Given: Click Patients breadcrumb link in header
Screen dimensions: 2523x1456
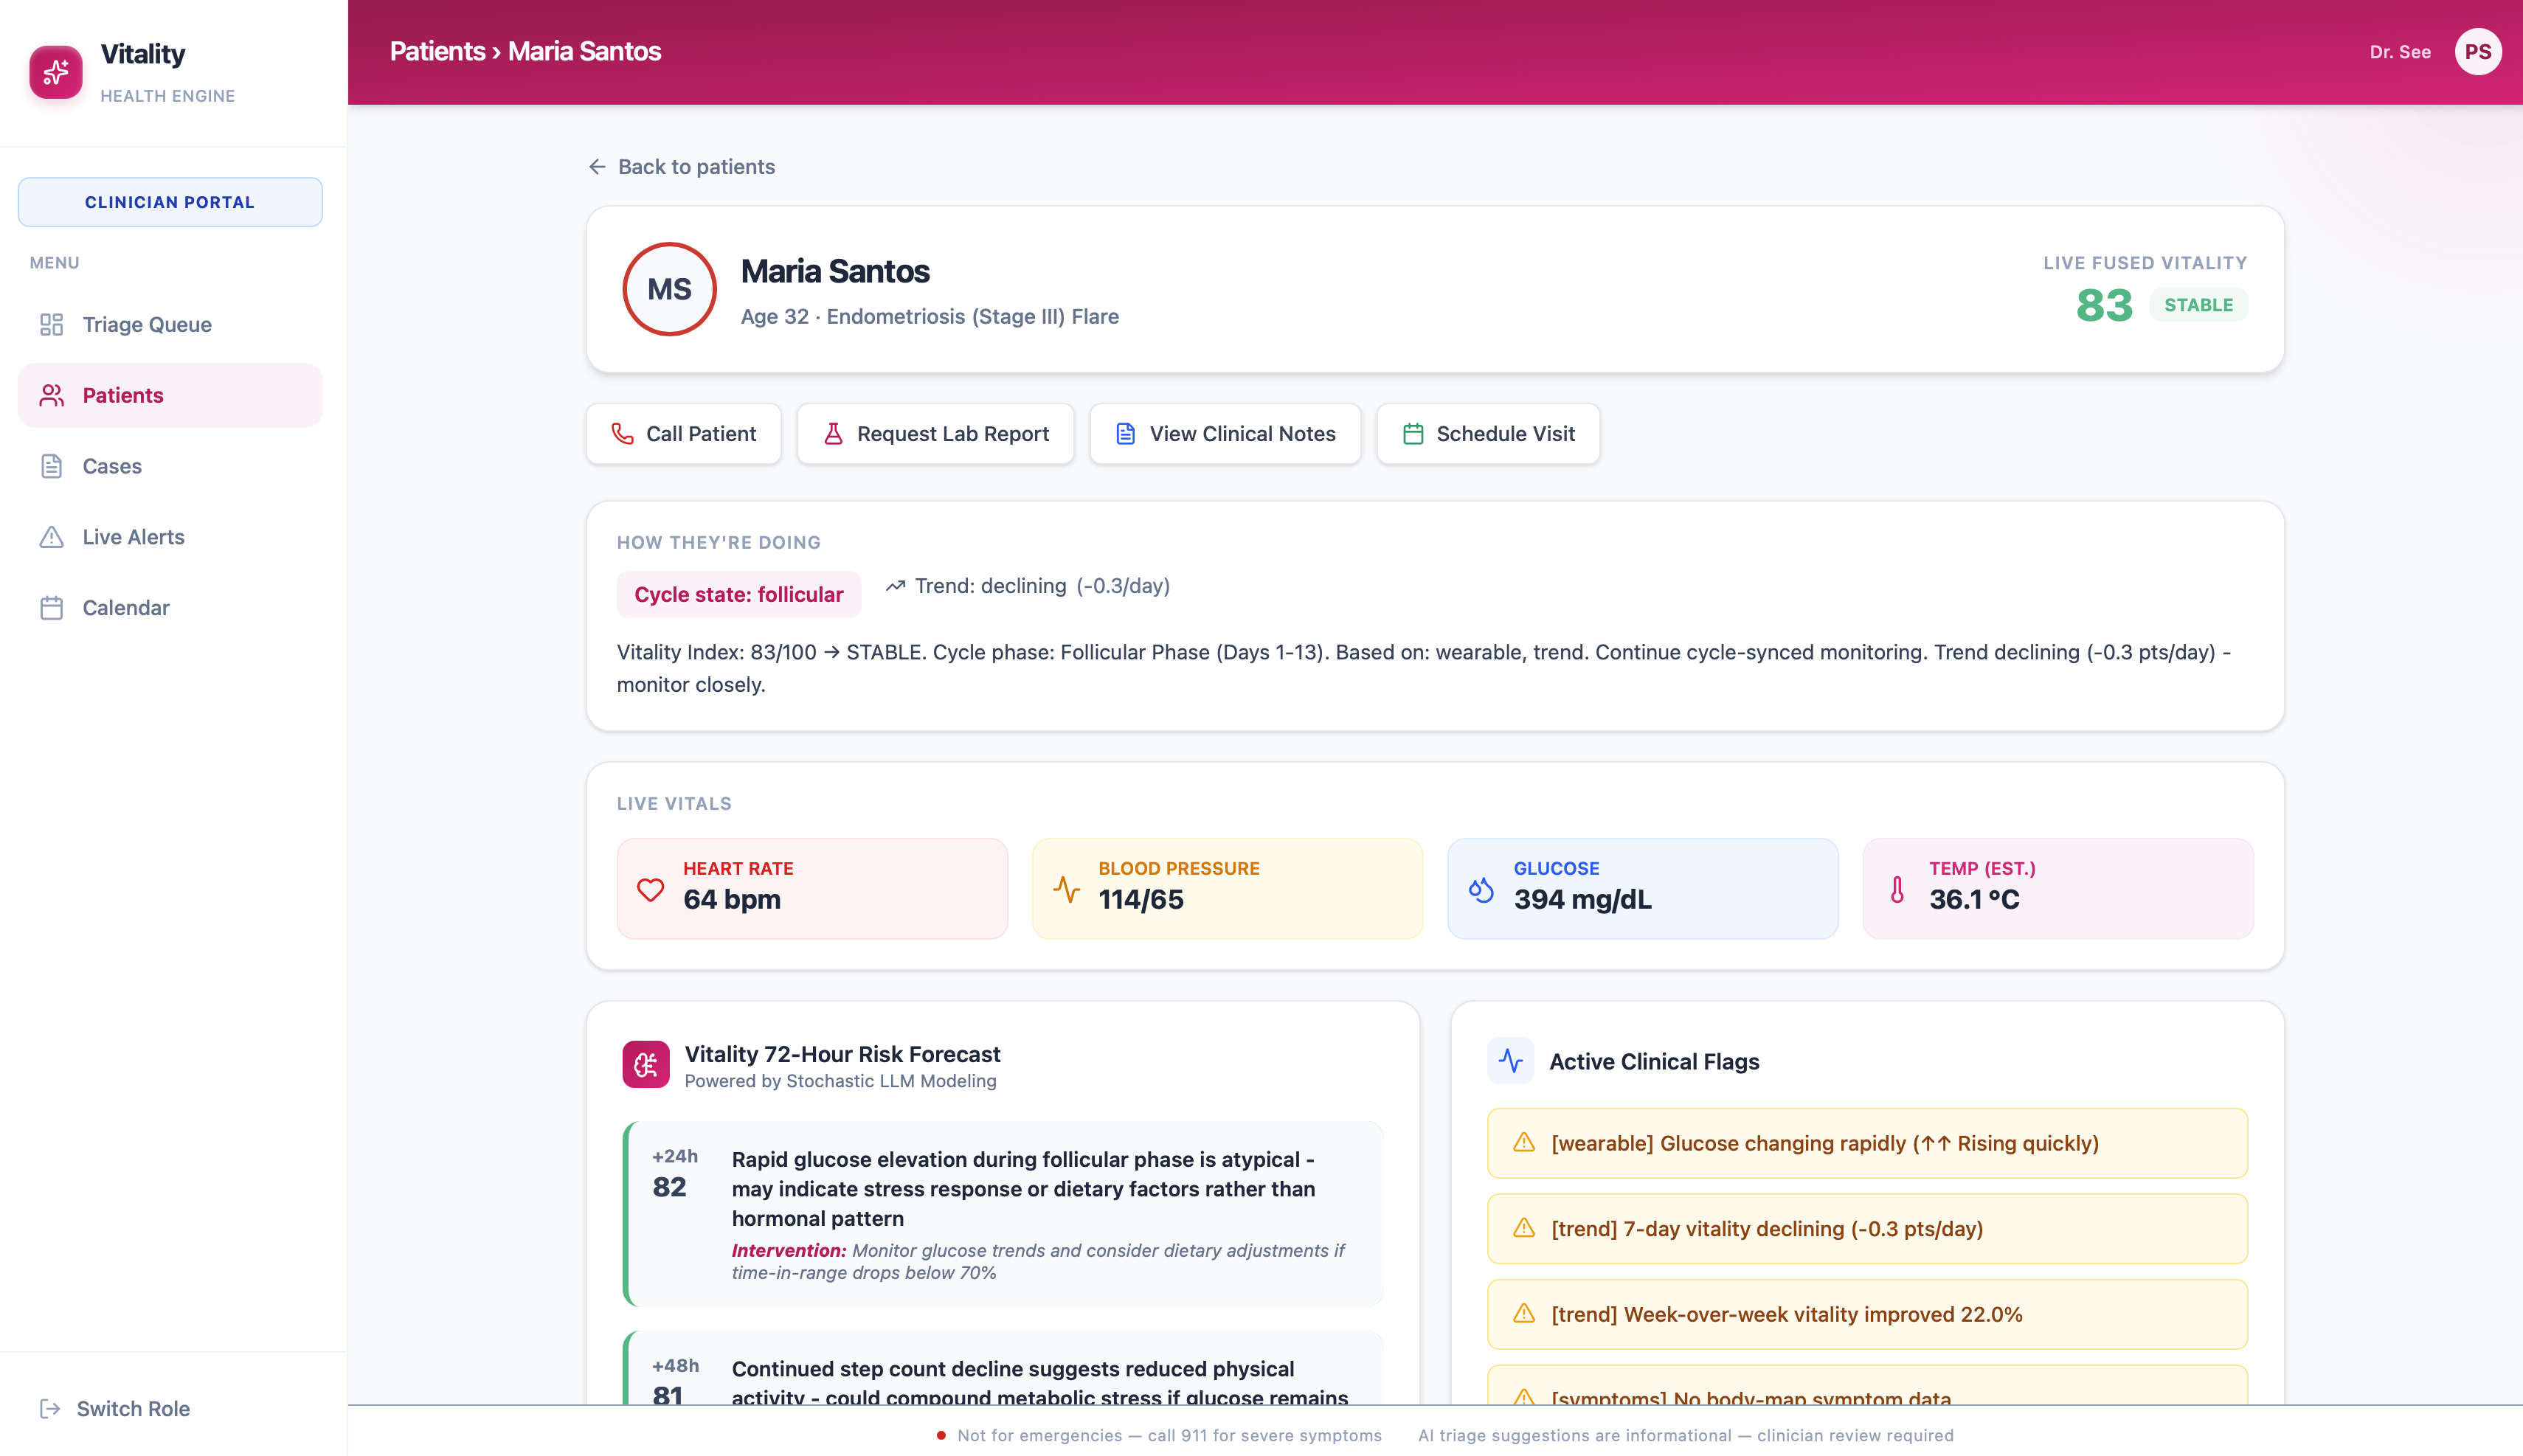Looking at the screenshot, I should click(x=437, y=52).
